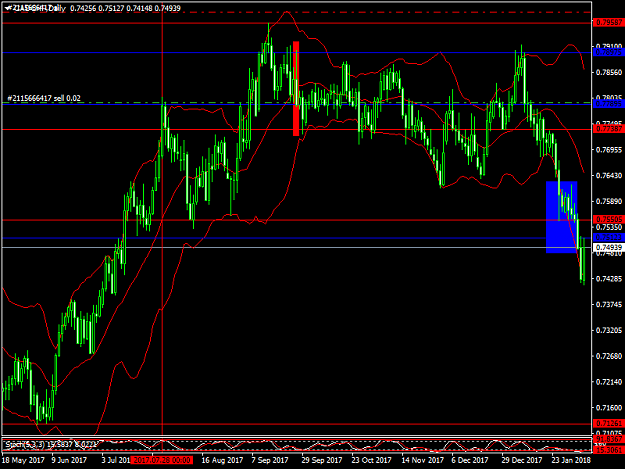Click the 0.75505 red price label
The height and width of the screenshot is (469, 625).
[x=608, y=220]
